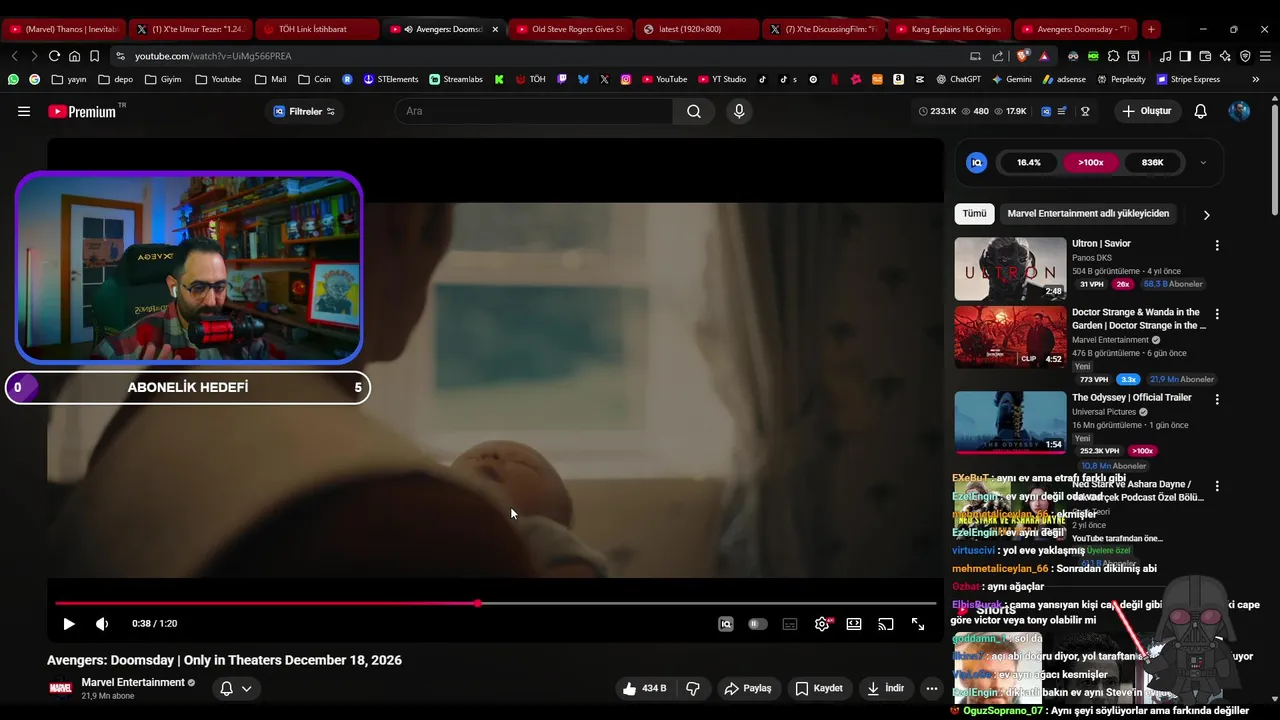
Task: Open a new browser tab
Action: click(1151, 29)
